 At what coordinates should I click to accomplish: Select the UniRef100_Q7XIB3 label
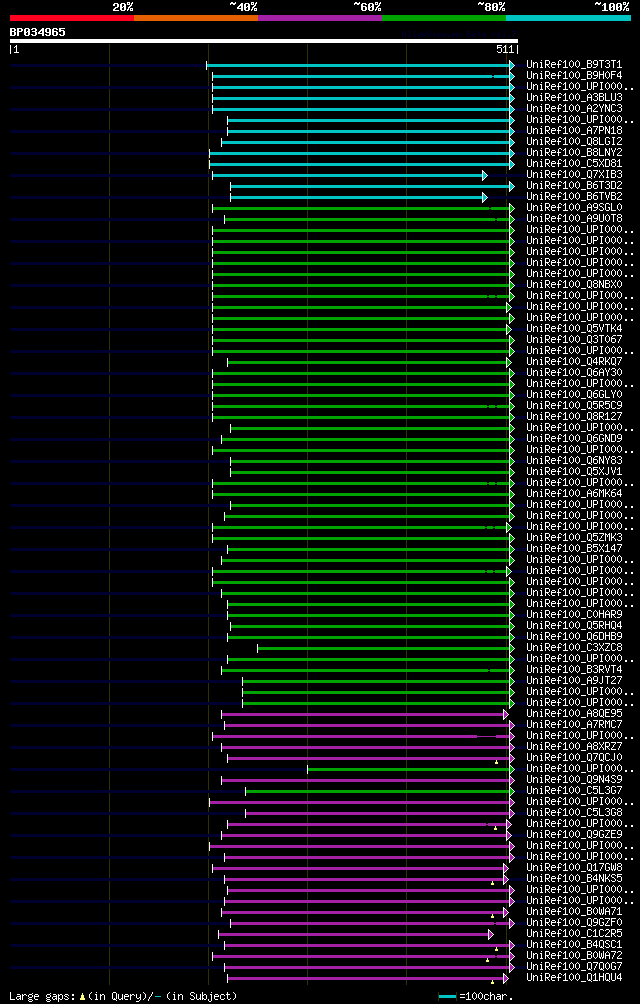(574, 175)
